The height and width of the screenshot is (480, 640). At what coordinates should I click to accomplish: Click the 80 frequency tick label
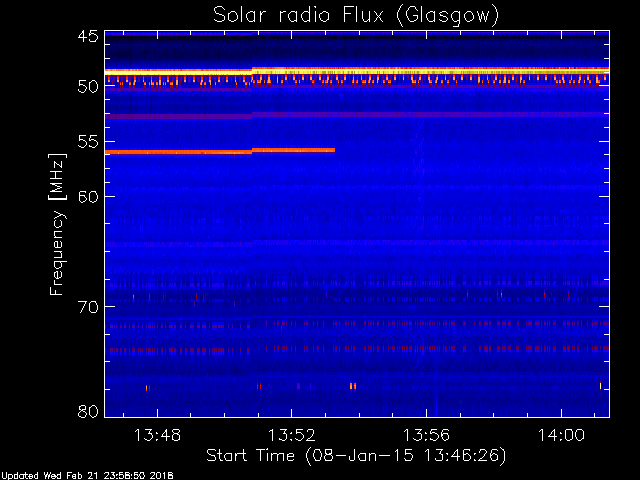88,411
